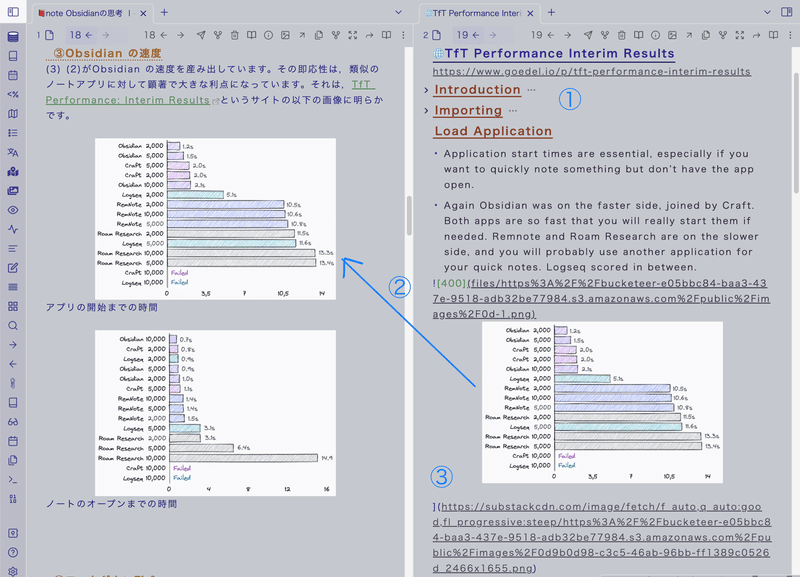This screenshot has width=800, height=577.
Task: Open the image gallery ribbon icon
Action: (x=13, y=191)
